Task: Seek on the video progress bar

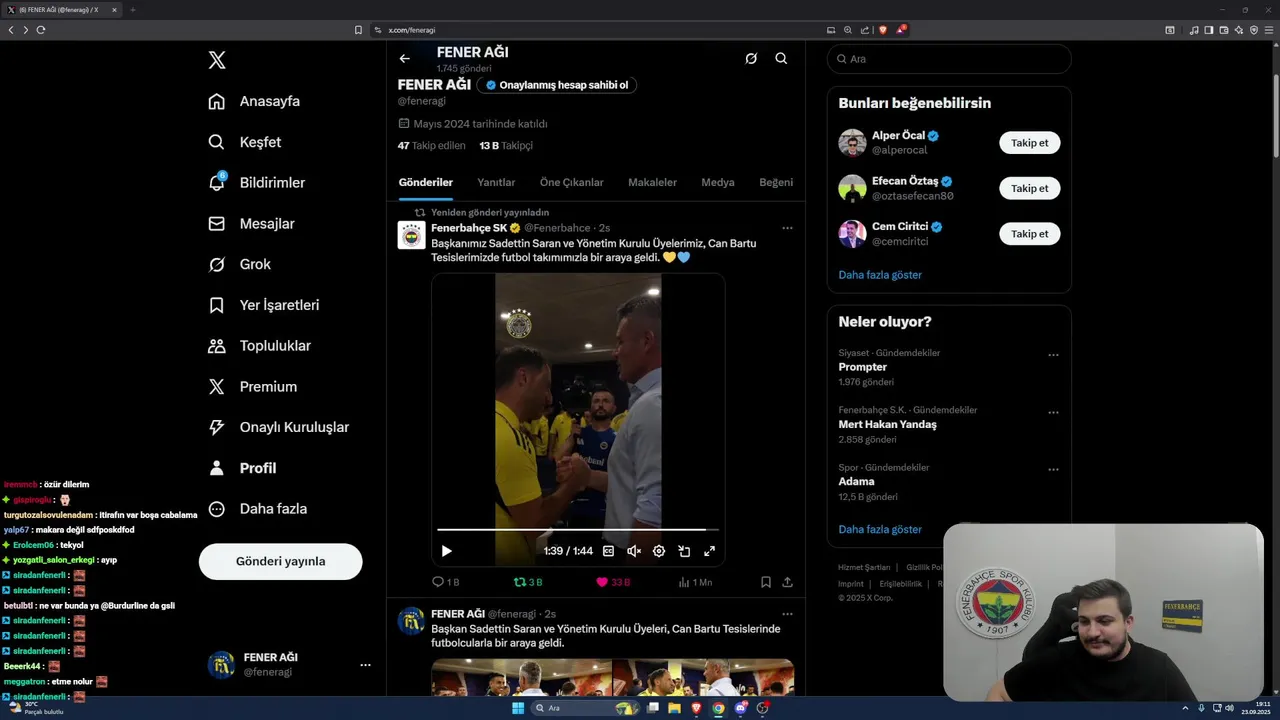Action: 578,530
